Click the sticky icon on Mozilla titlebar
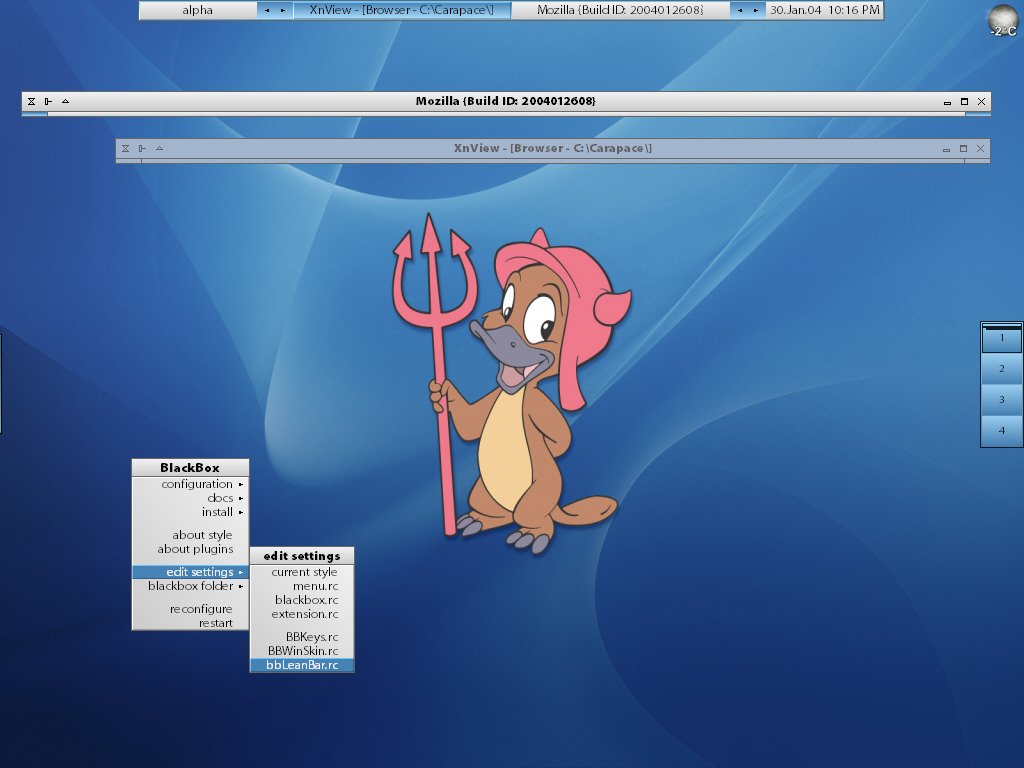The width and height of the screenshot is (1024, 768). click(x=32, y=101)
